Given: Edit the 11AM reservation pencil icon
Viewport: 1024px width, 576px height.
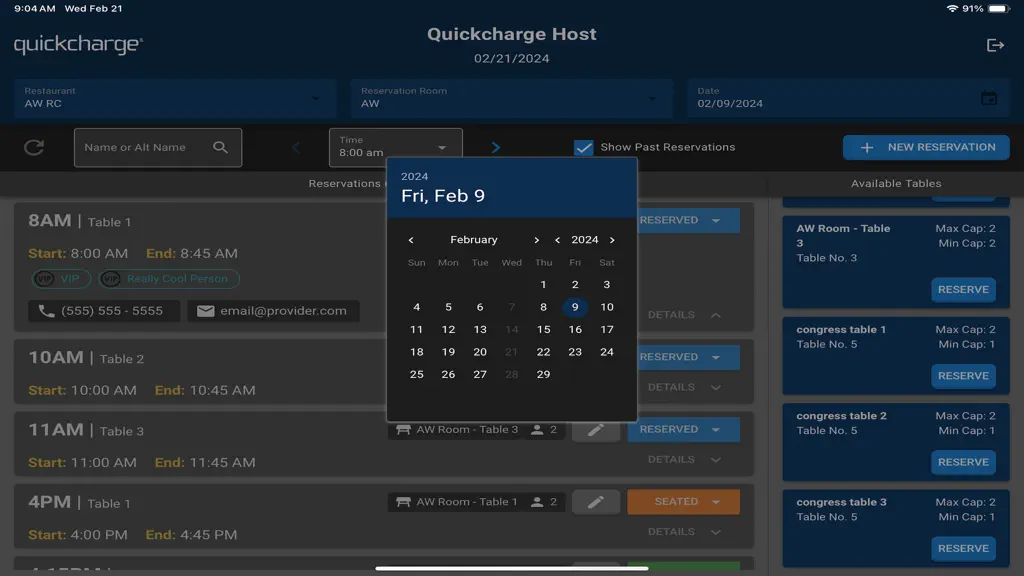Looking at the screenshot, I should 596,430.
